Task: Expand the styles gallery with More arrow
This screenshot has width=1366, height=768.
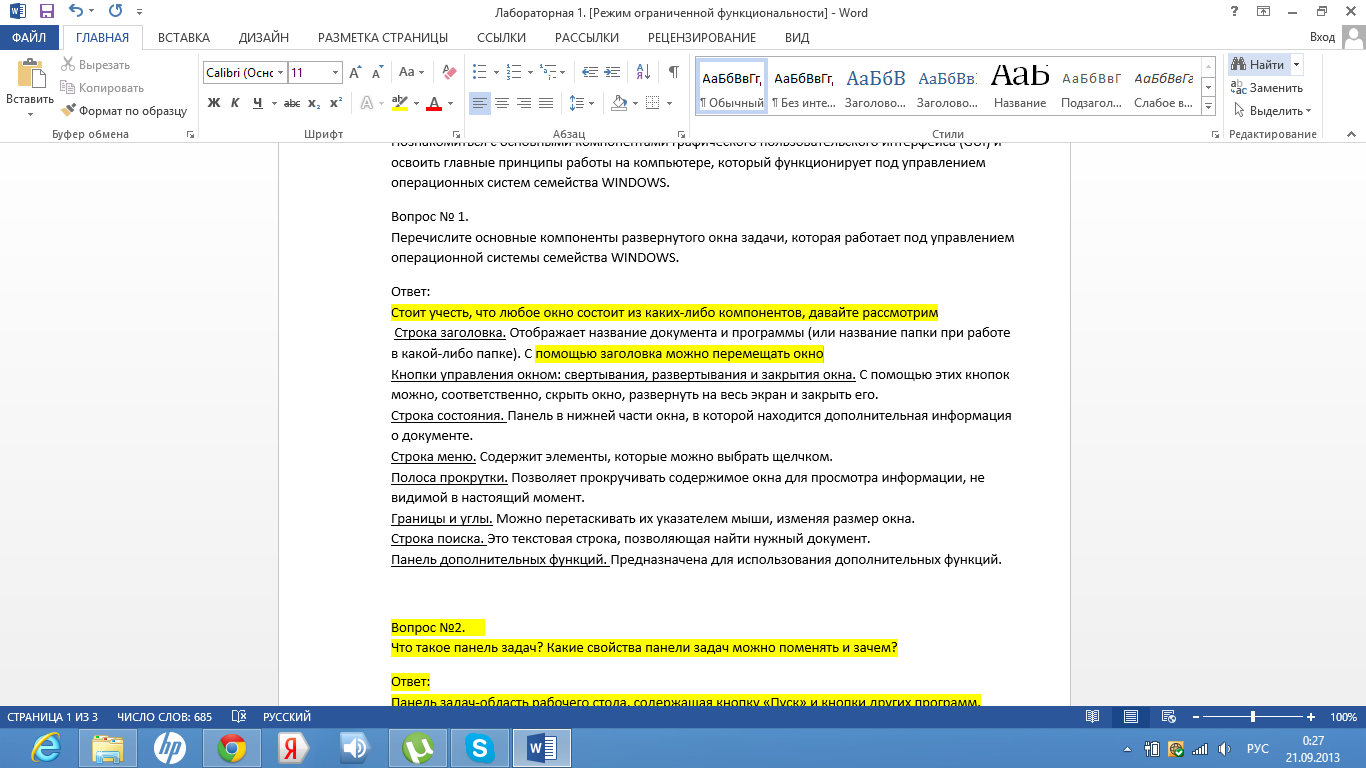Action: [x=1208, y=106]
